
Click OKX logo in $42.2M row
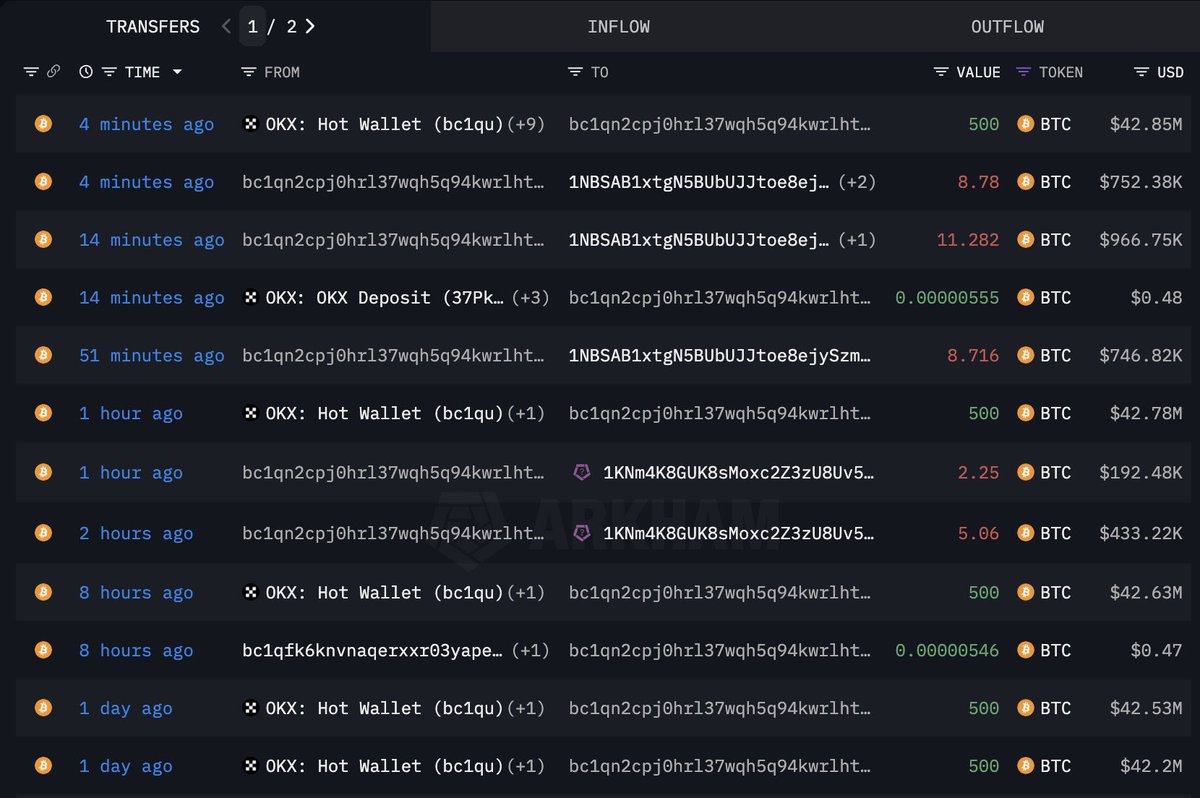point(251,767)
